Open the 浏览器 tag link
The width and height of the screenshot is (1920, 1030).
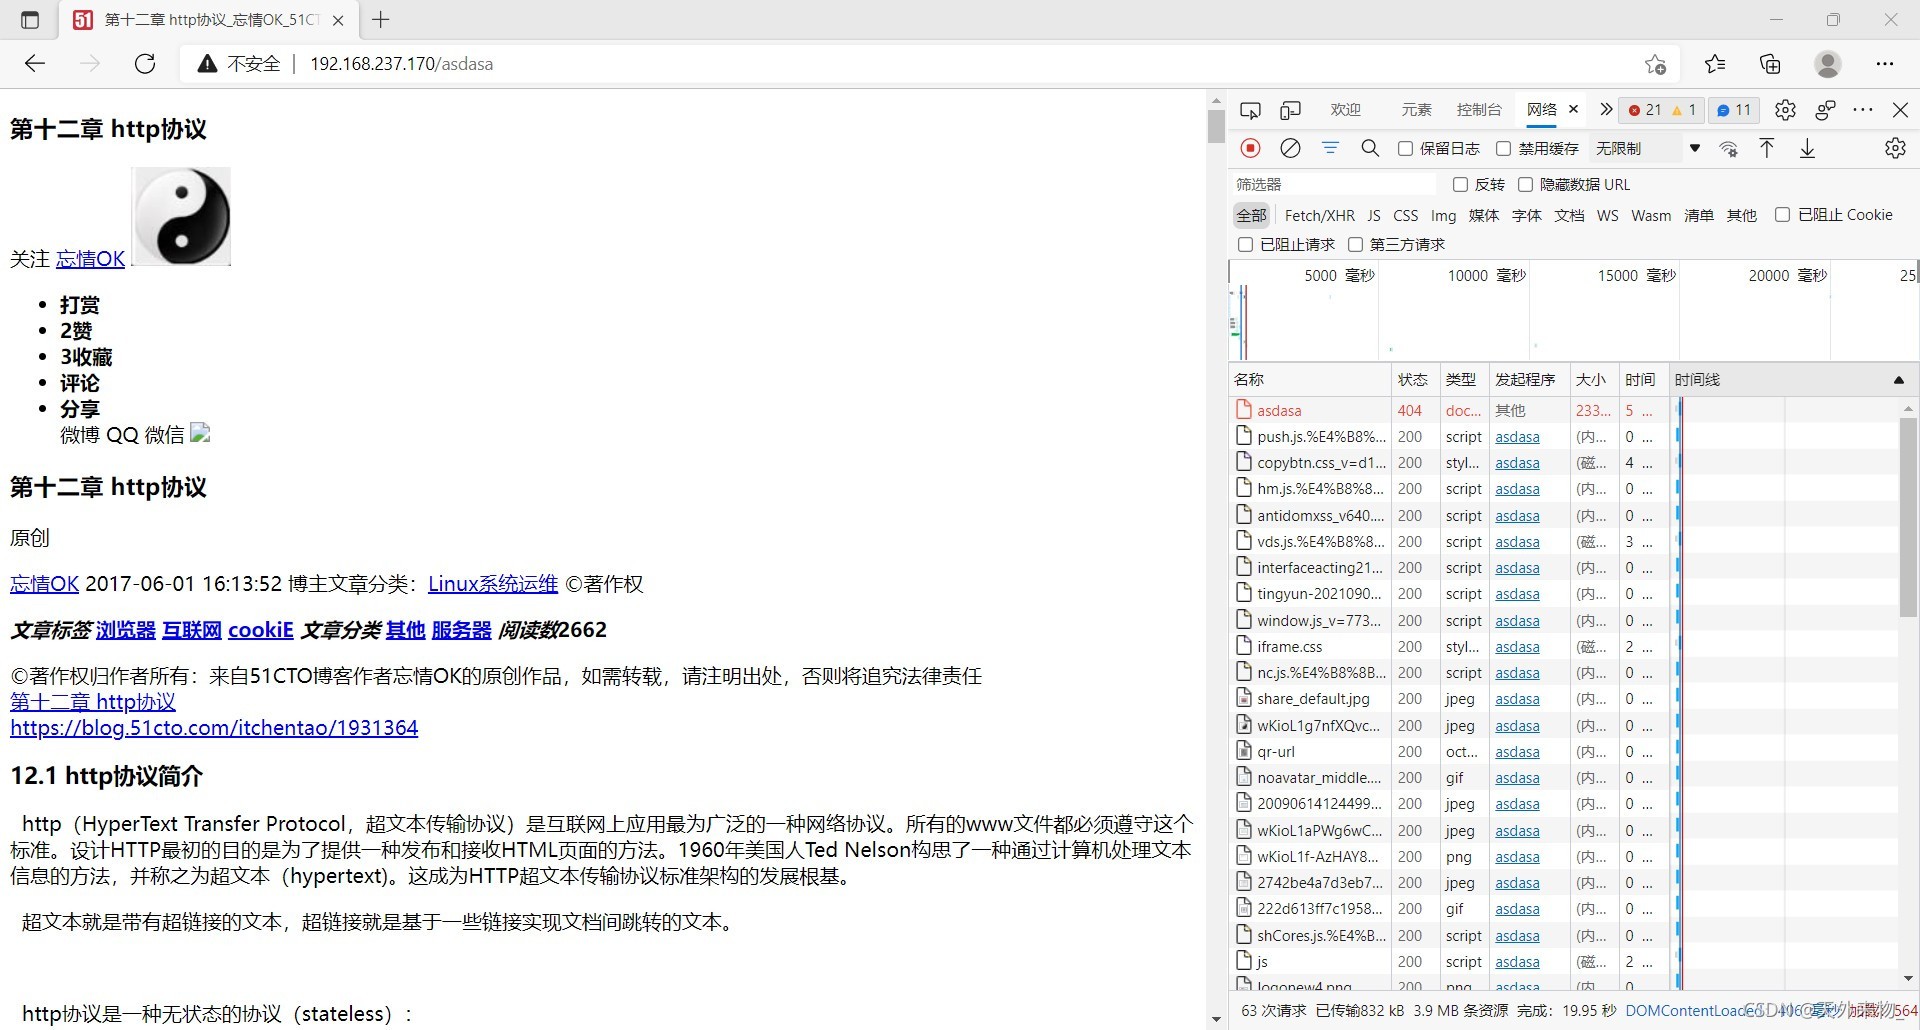point(126,630)
